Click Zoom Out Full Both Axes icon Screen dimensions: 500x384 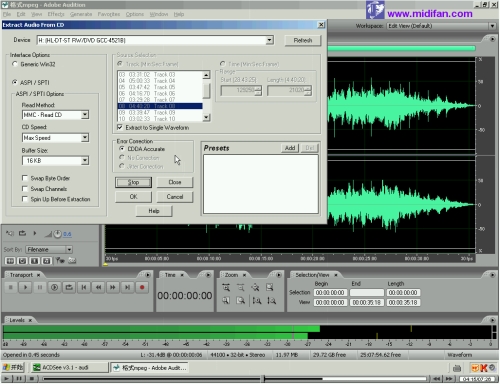coord(255,287)
